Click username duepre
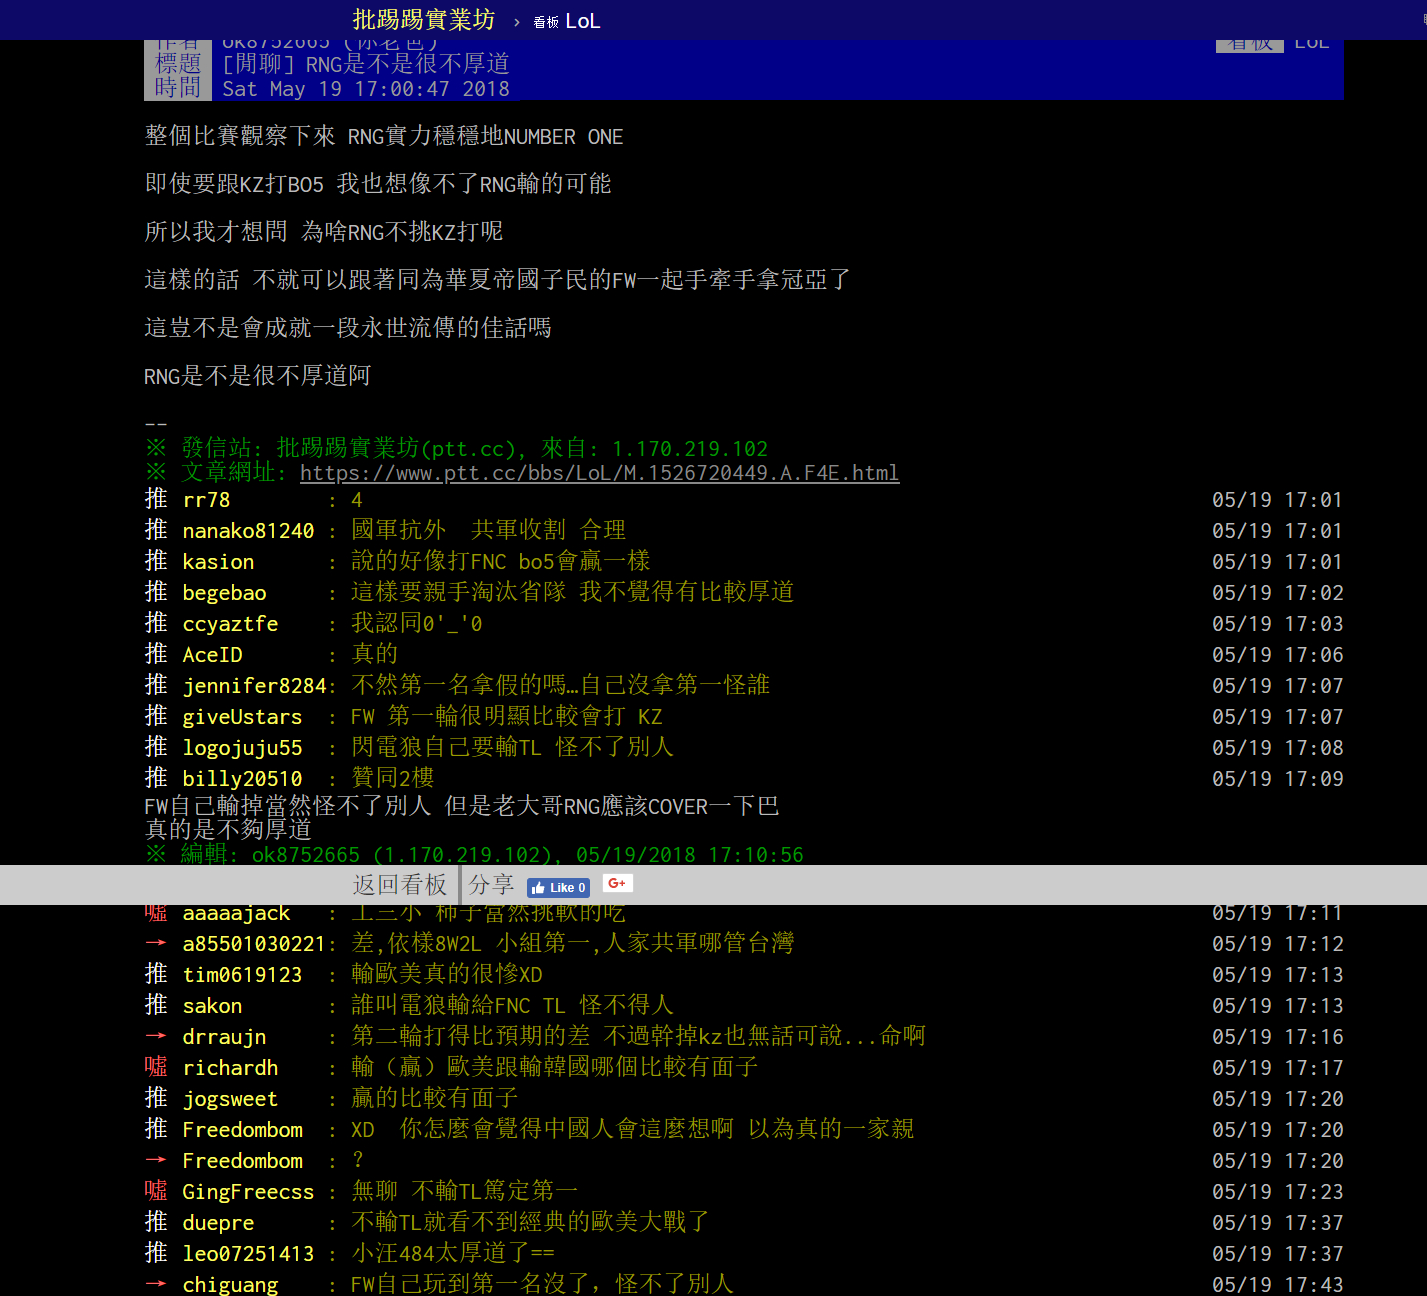This screenshot has width=1427, height=1296. click(218, 1223)
